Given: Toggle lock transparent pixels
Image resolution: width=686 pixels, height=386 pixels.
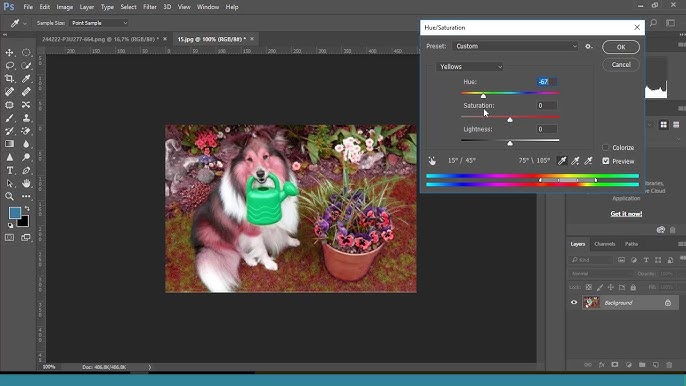Looking at the screenshot, I should (589, 288).
